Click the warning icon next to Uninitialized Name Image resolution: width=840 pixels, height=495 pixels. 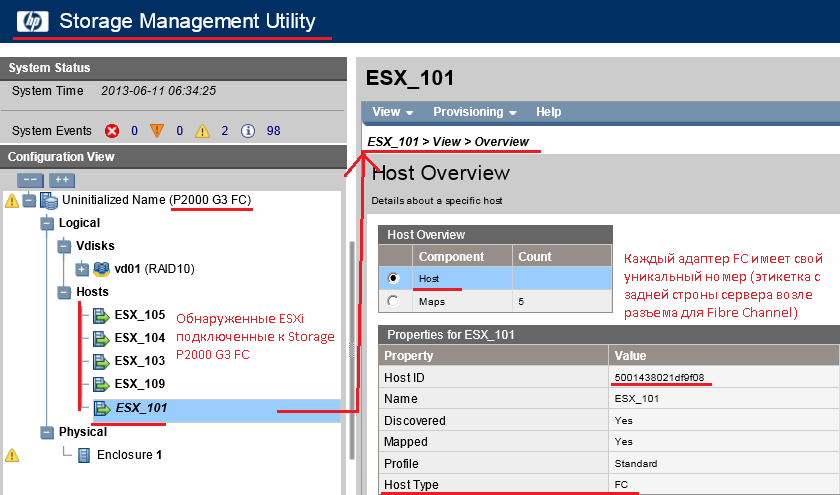(x=12, y=201)
